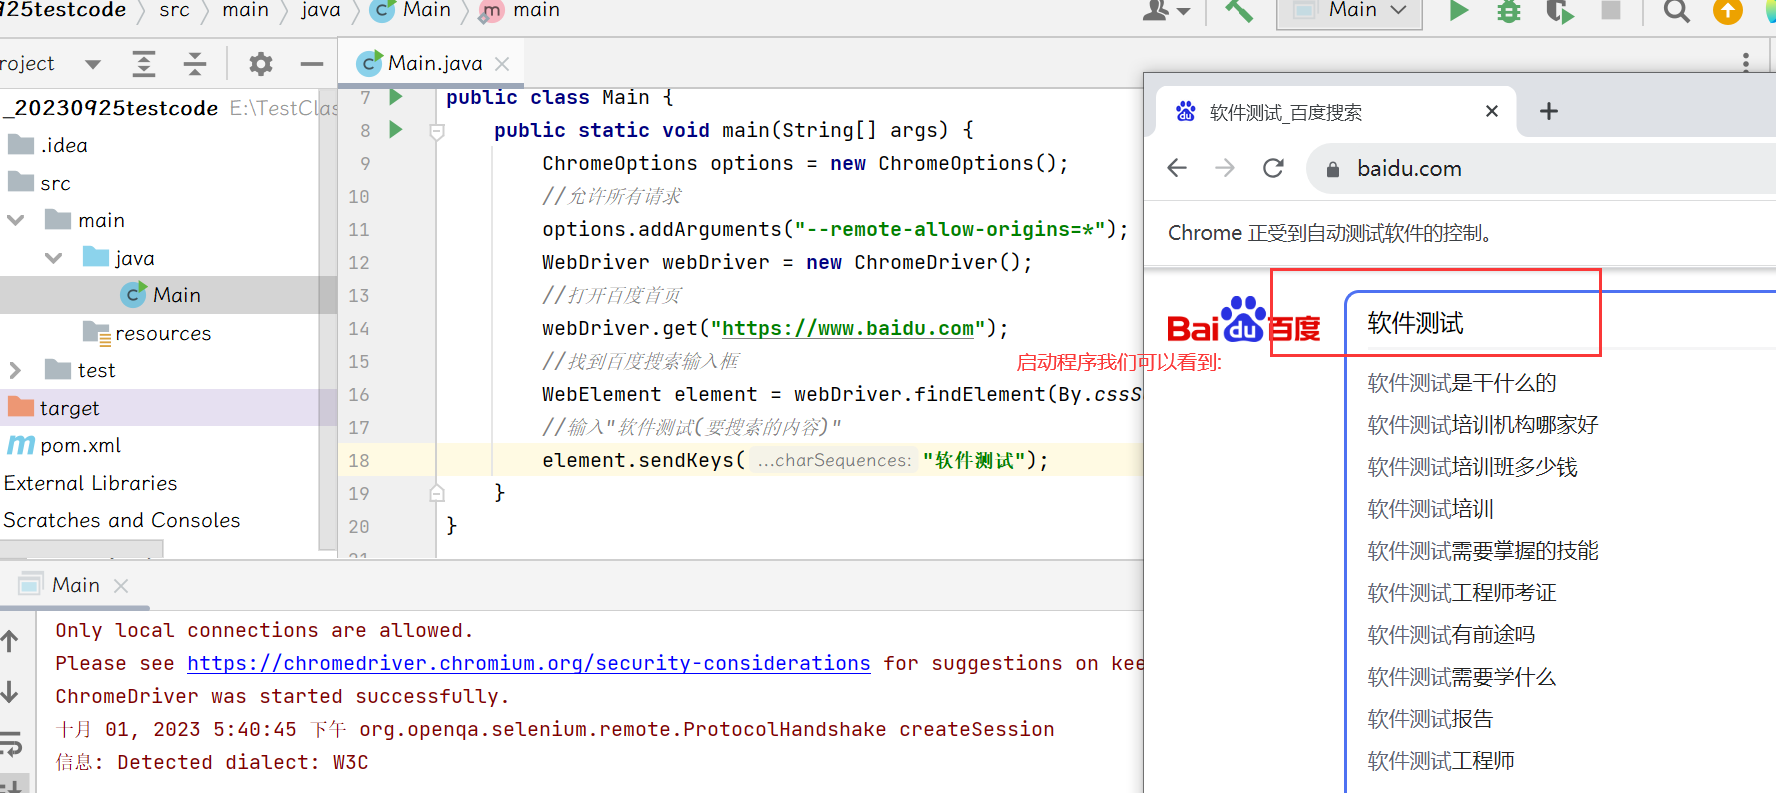Collapse the main folder in project tree
Screen dimensions: 1776x793
16,220
